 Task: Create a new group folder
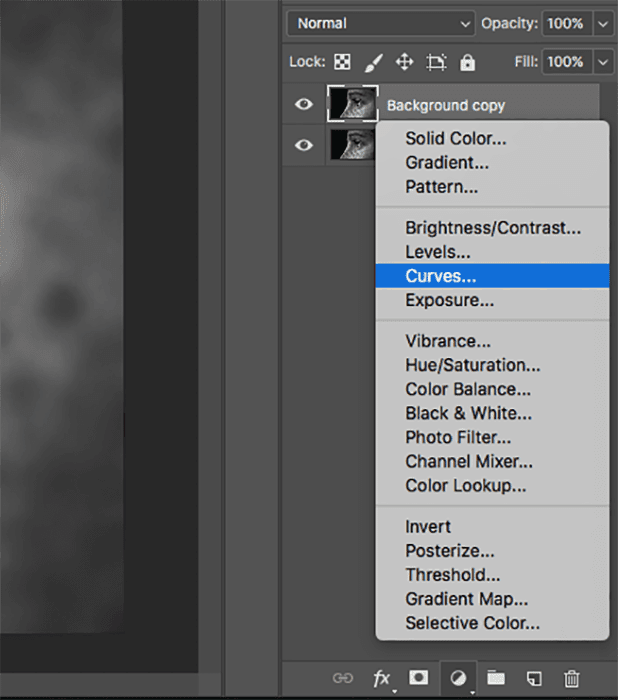coord(496,678)
